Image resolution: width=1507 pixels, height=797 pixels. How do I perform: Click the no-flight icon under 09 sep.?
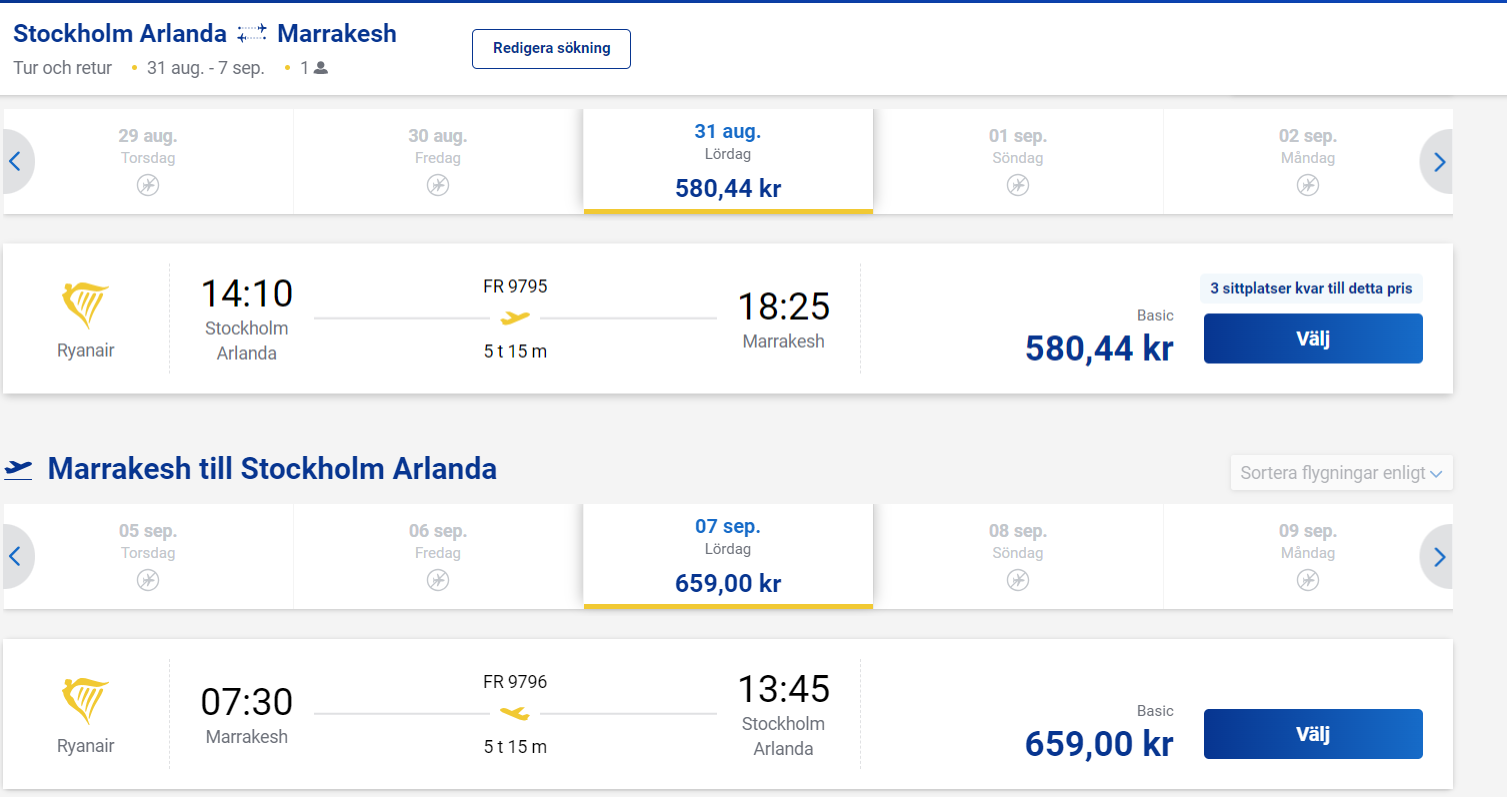pyautogui.click(x=1308, y=580)
